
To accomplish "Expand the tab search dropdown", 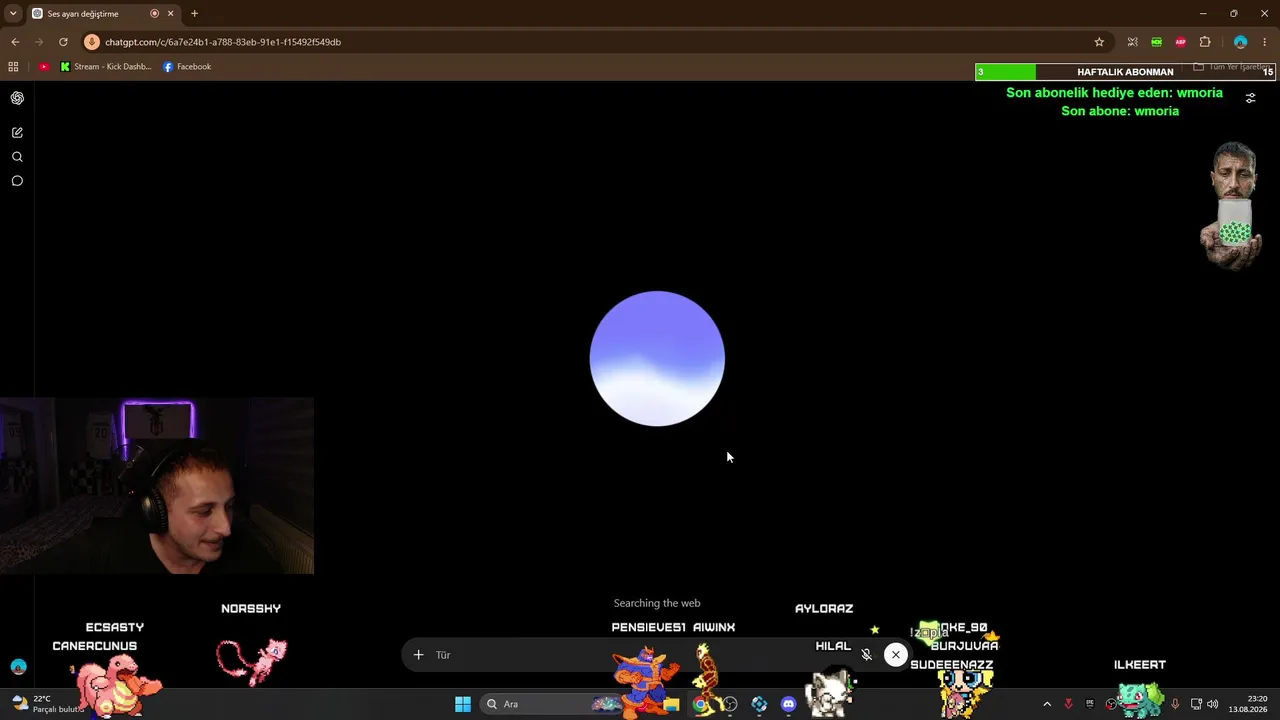I will 13,14.
